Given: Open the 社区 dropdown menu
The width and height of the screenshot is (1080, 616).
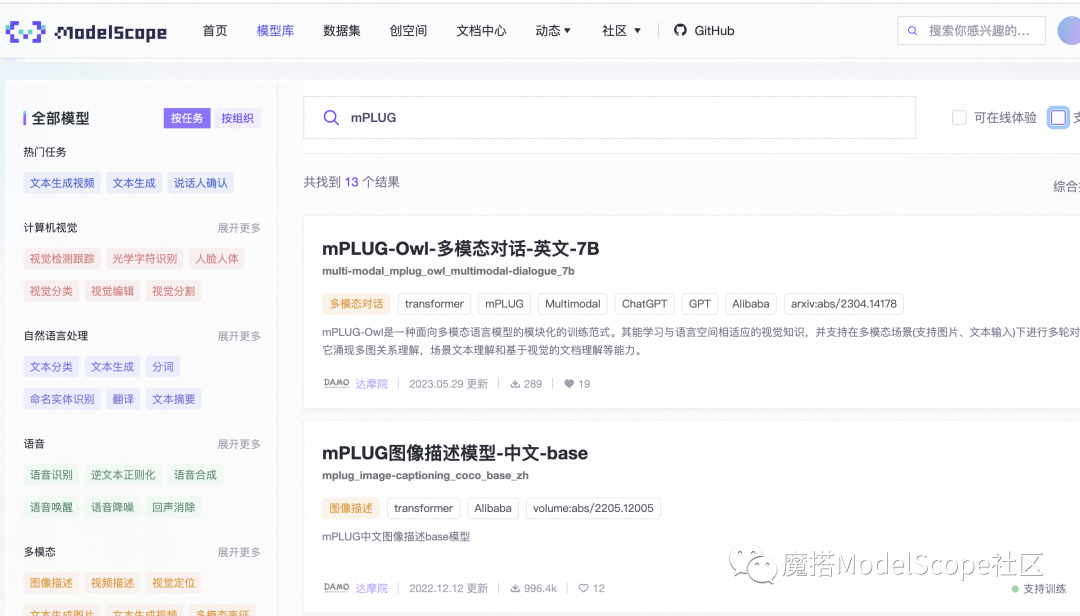Looking at the screenshot, I should (x=621, y=30).
